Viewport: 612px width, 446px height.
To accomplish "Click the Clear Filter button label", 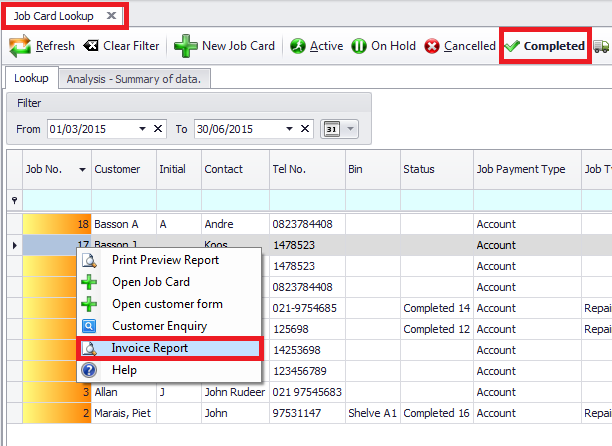I will pyautogui.click(x=131, y=46).
